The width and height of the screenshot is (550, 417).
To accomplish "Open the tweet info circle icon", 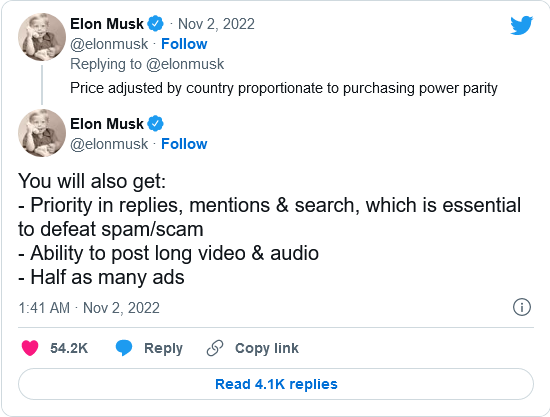I will (x=522, y=307).
